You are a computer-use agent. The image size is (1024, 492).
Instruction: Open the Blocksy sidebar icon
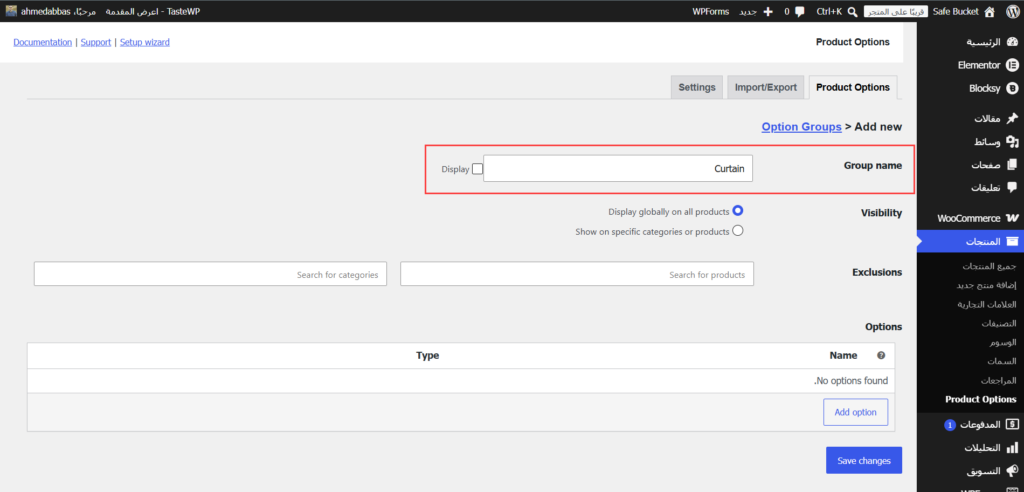(x=1012, y=88)
